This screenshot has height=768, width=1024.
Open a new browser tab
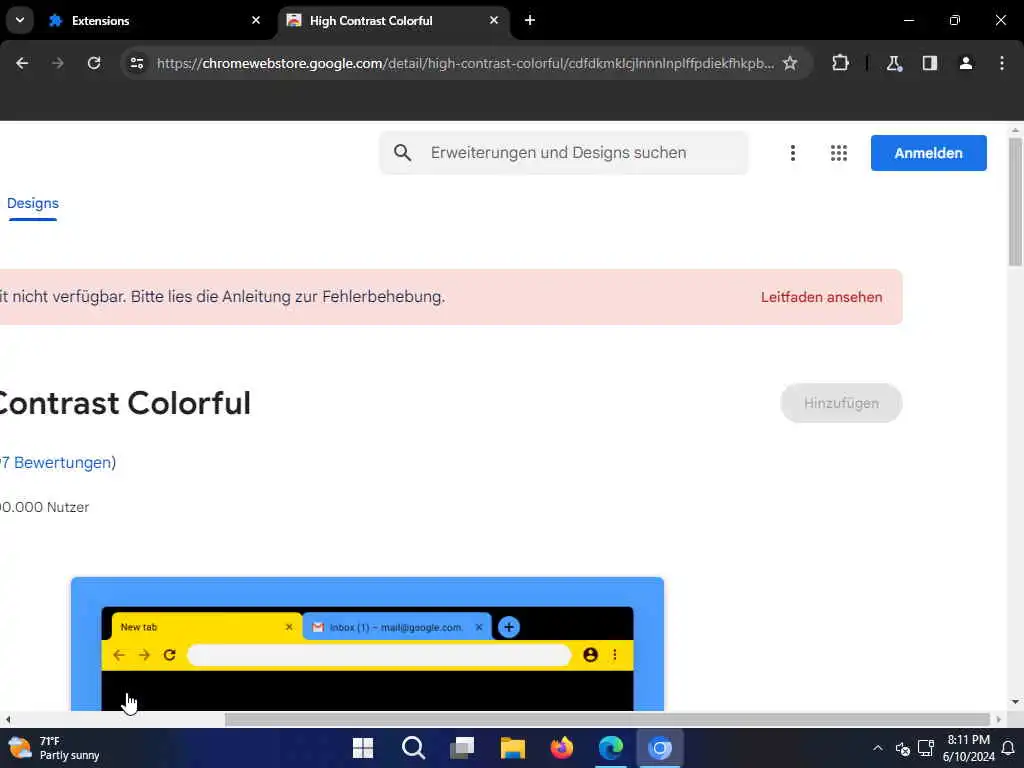(530, 21)
